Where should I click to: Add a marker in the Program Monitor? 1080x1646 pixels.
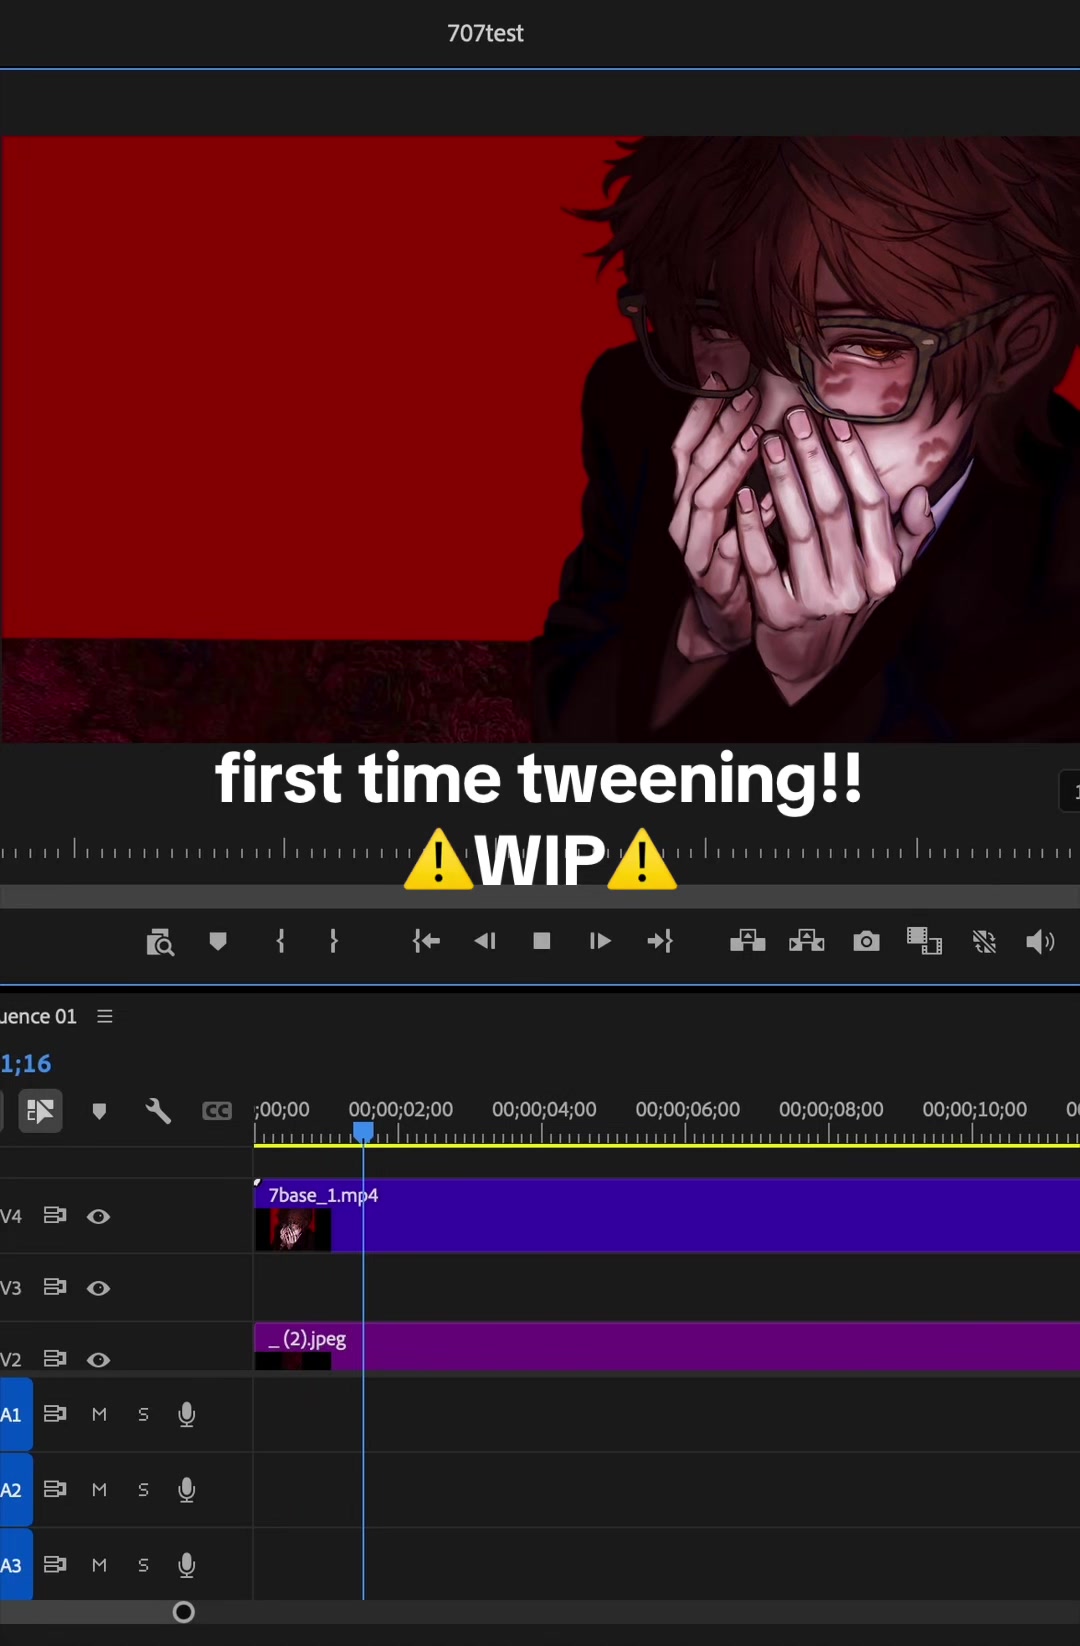218,941
